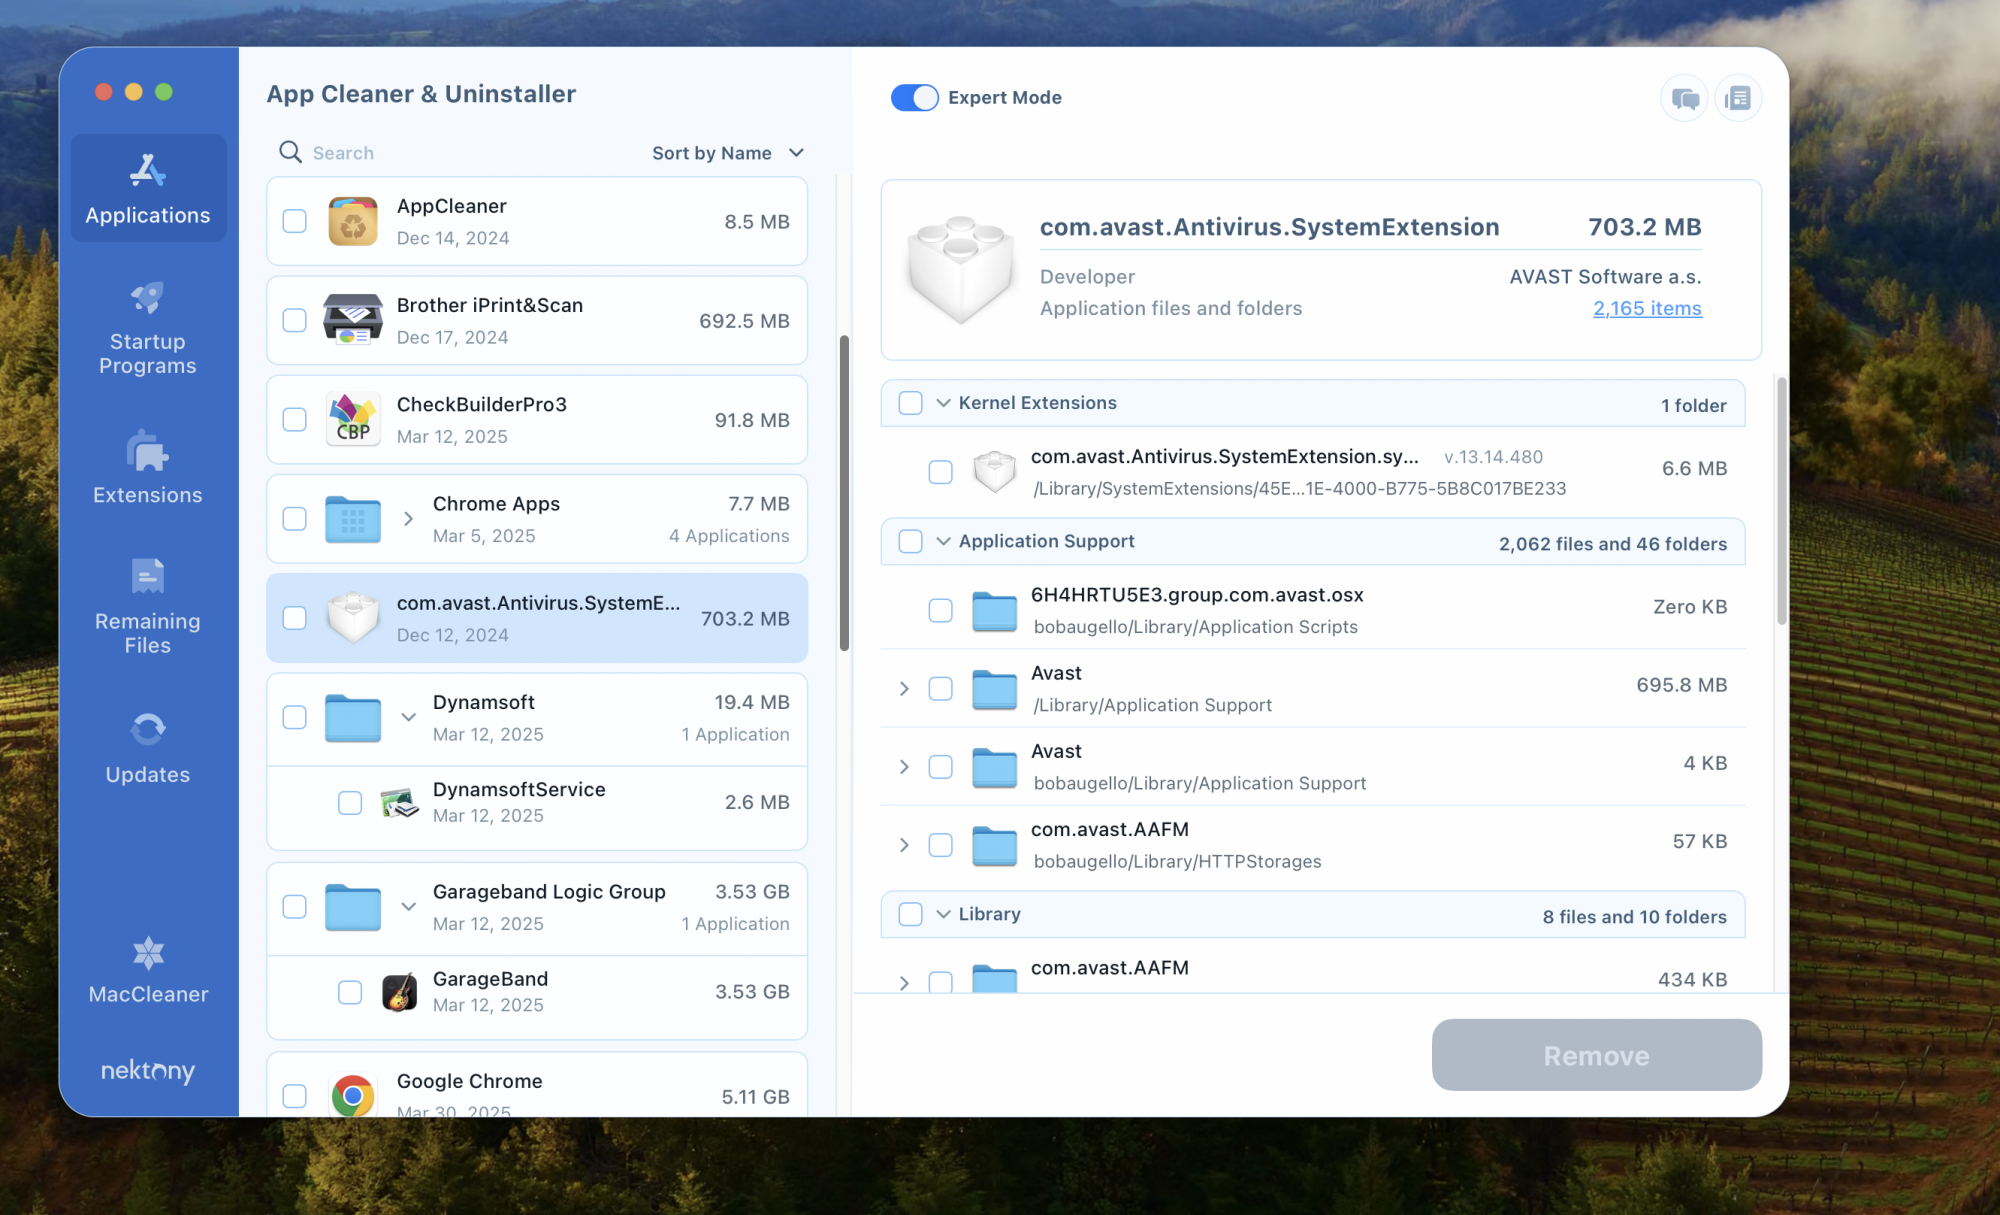This screenshot has width=2000, height=1215.
Task: Expand the Avast /Library/Application Support folder
Action: pos(904,689)
